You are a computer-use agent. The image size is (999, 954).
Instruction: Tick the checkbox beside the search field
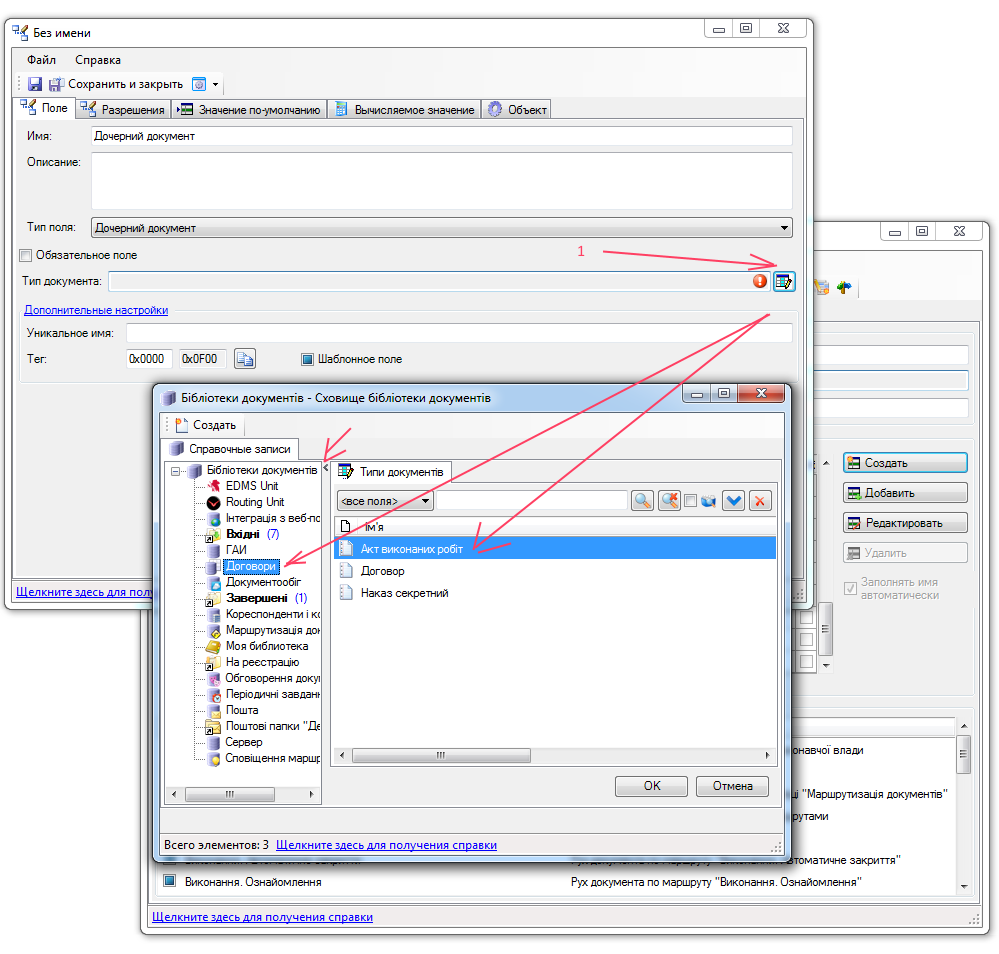click(690, 501)
